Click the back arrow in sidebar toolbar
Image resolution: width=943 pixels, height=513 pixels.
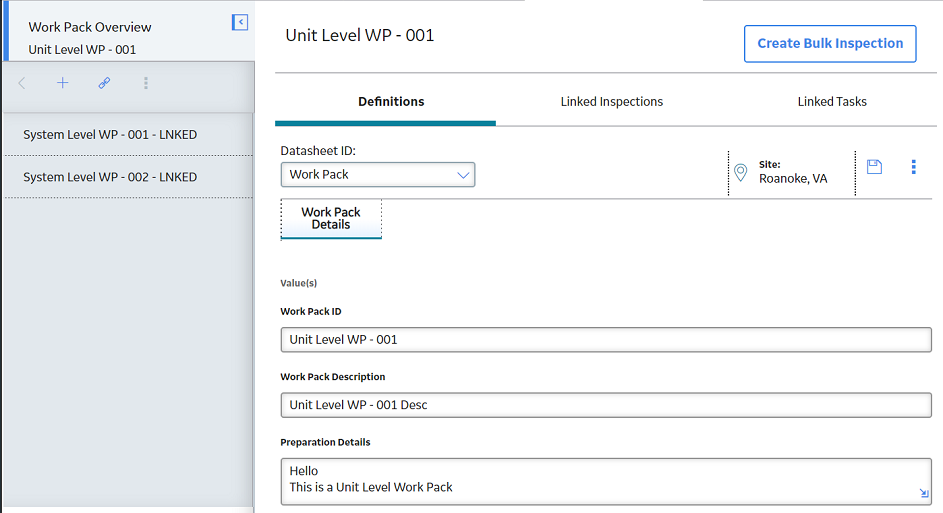coord(22,83)
